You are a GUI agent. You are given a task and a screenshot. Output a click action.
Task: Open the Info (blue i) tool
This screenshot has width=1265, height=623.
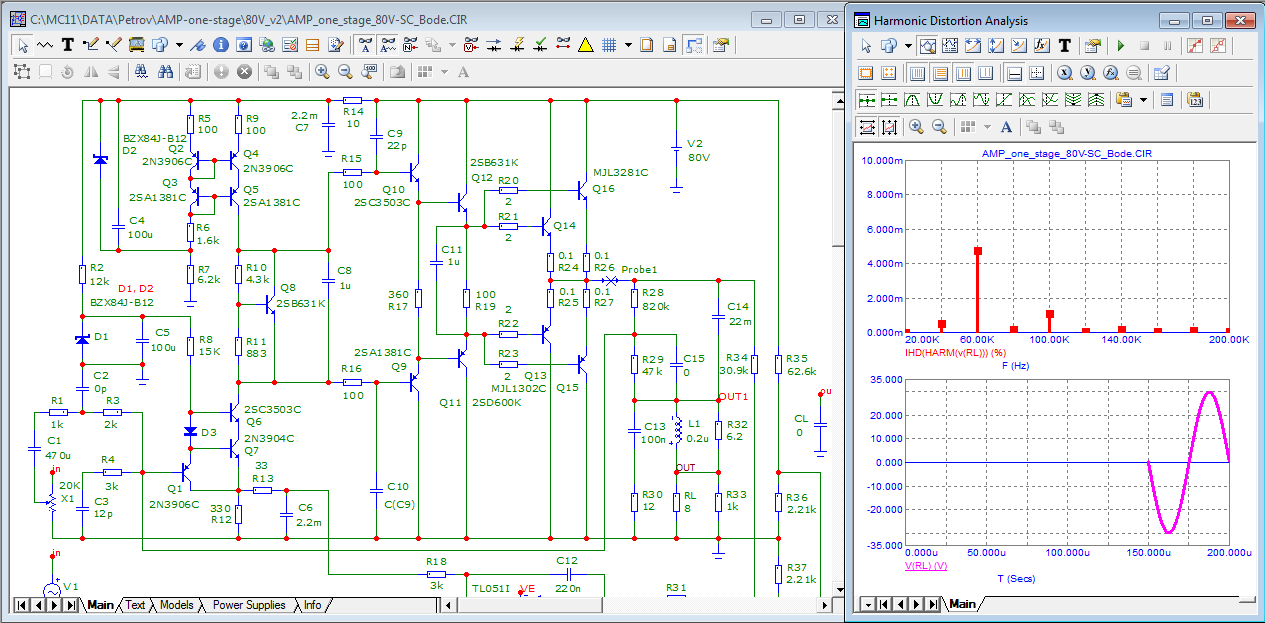(219, 45)
